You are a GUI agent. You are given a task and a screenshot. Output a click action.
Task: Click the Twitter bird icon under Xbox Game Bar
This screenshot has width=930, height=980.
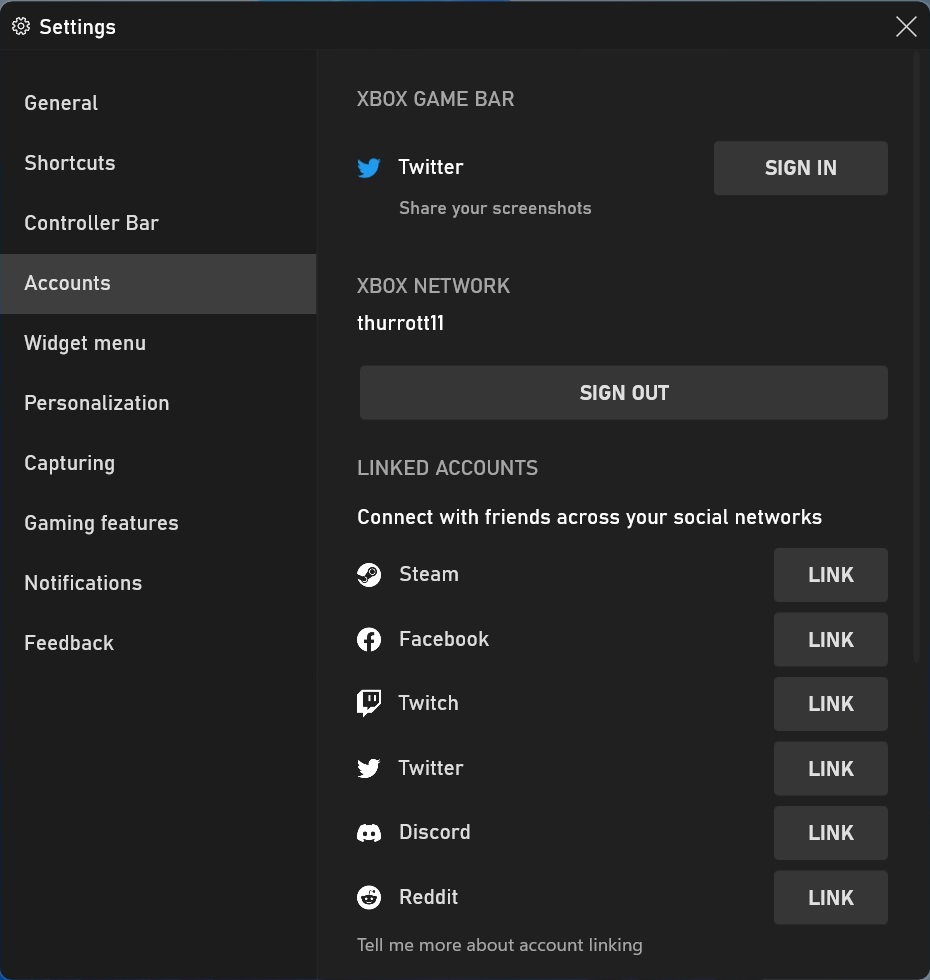click(x=369, y=168)
